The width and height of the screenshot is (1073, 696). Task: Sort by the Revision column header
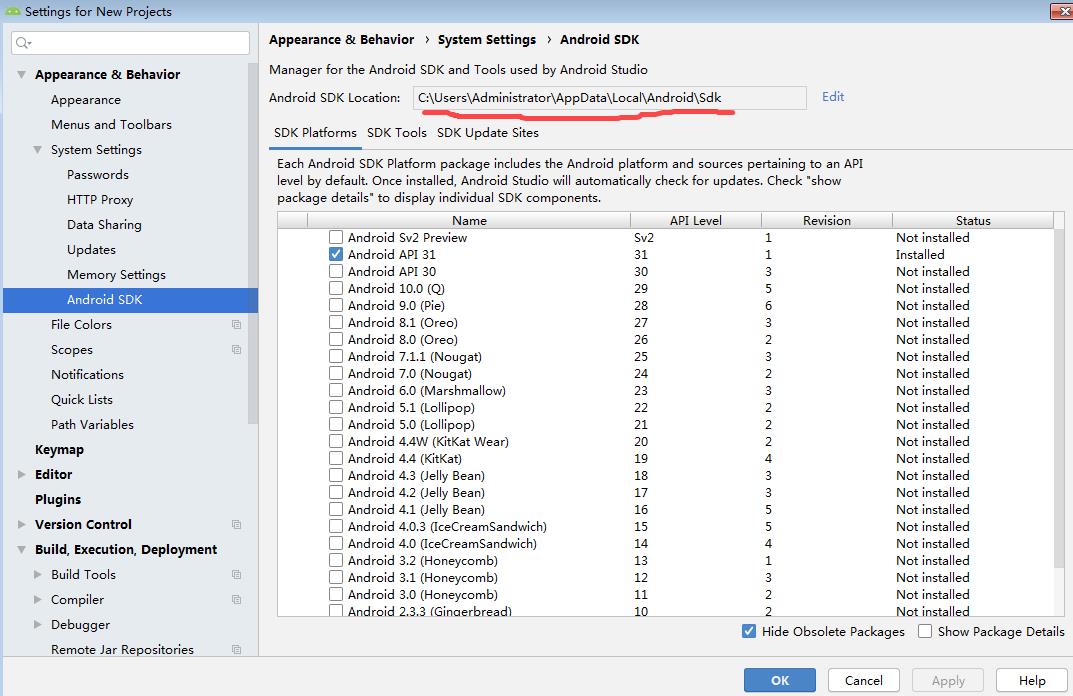tap(827, 220)
